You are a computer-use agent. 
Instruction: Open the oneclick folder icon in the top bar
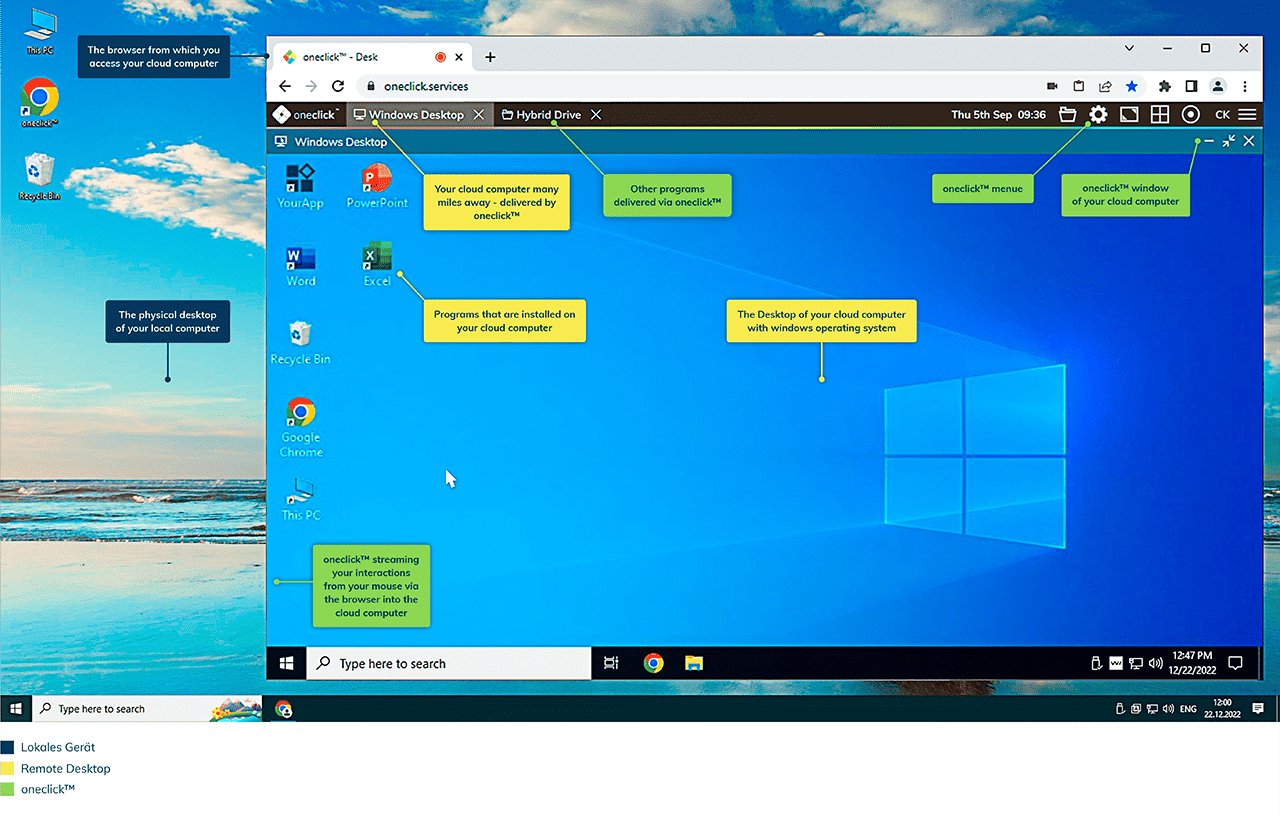[1067, 115]
